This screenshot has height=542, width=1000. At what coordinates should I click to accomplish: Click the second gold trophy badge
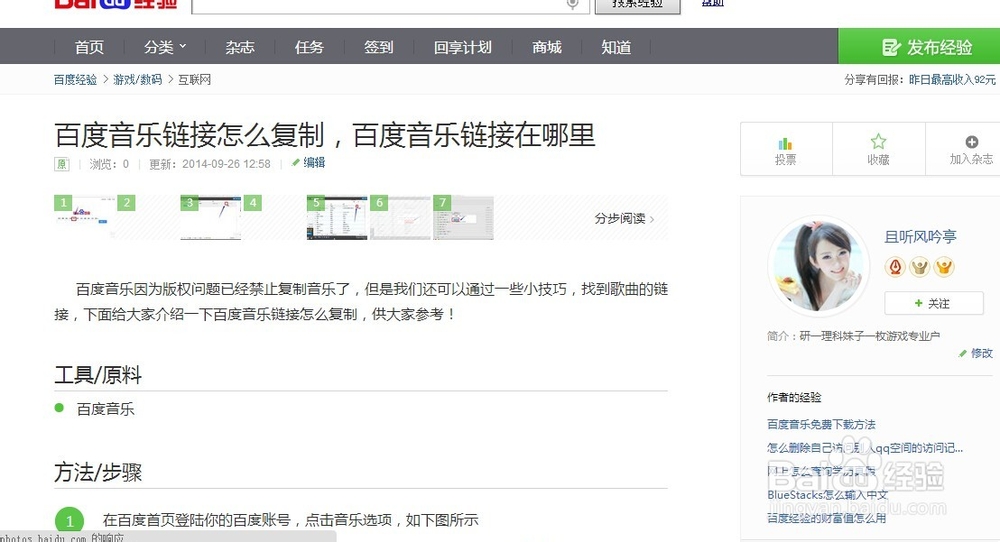[x=919, y=267]
